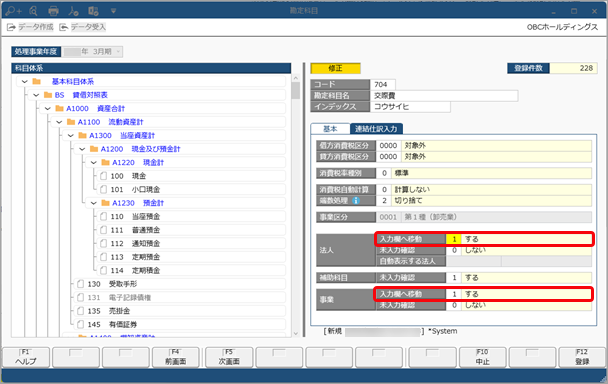Collapse the A1230 預金計 chevron
The height and width of the screenshot is (384, 608).
point(93,203)
